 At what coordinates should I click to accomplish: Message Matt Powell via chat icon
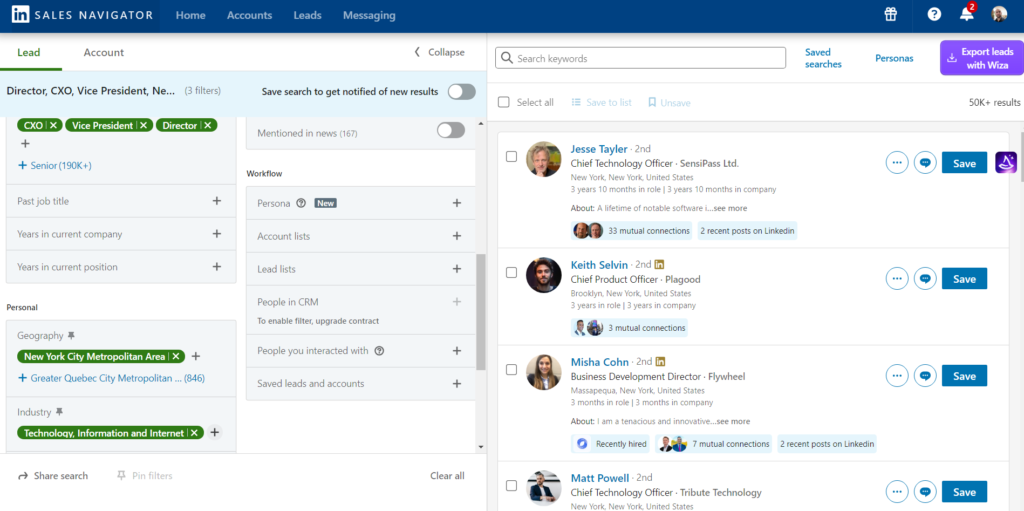925,491
